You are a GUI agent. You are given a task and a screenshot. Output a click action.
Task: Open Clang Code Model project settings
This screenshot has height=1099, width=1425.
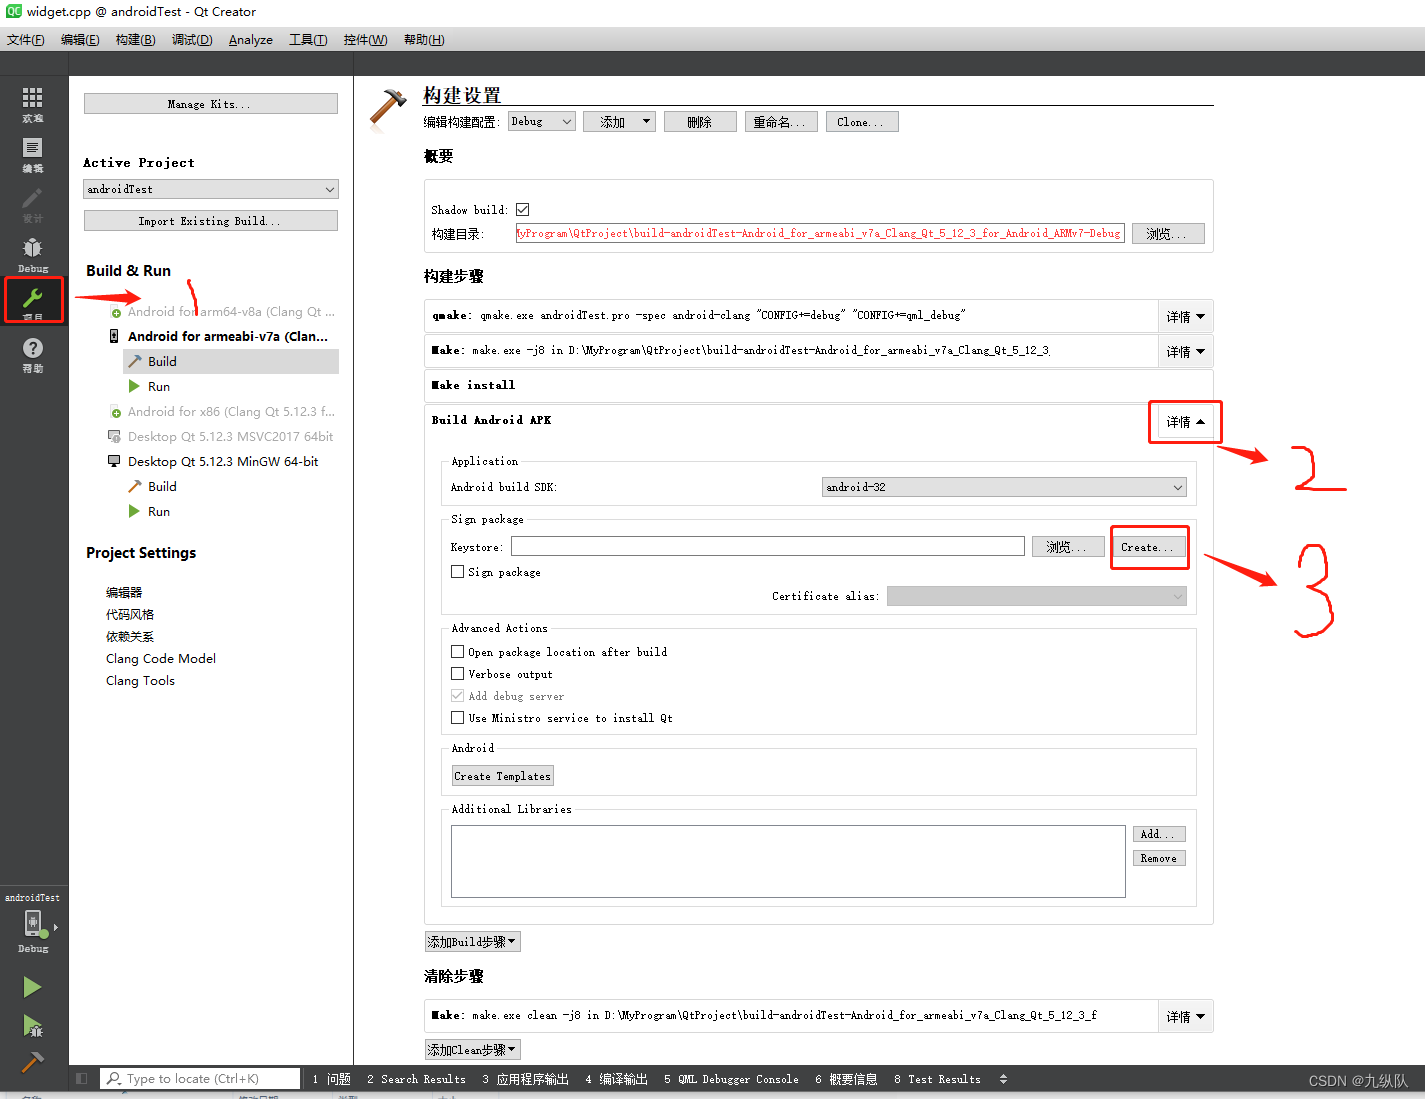click(x=161, y=659)
